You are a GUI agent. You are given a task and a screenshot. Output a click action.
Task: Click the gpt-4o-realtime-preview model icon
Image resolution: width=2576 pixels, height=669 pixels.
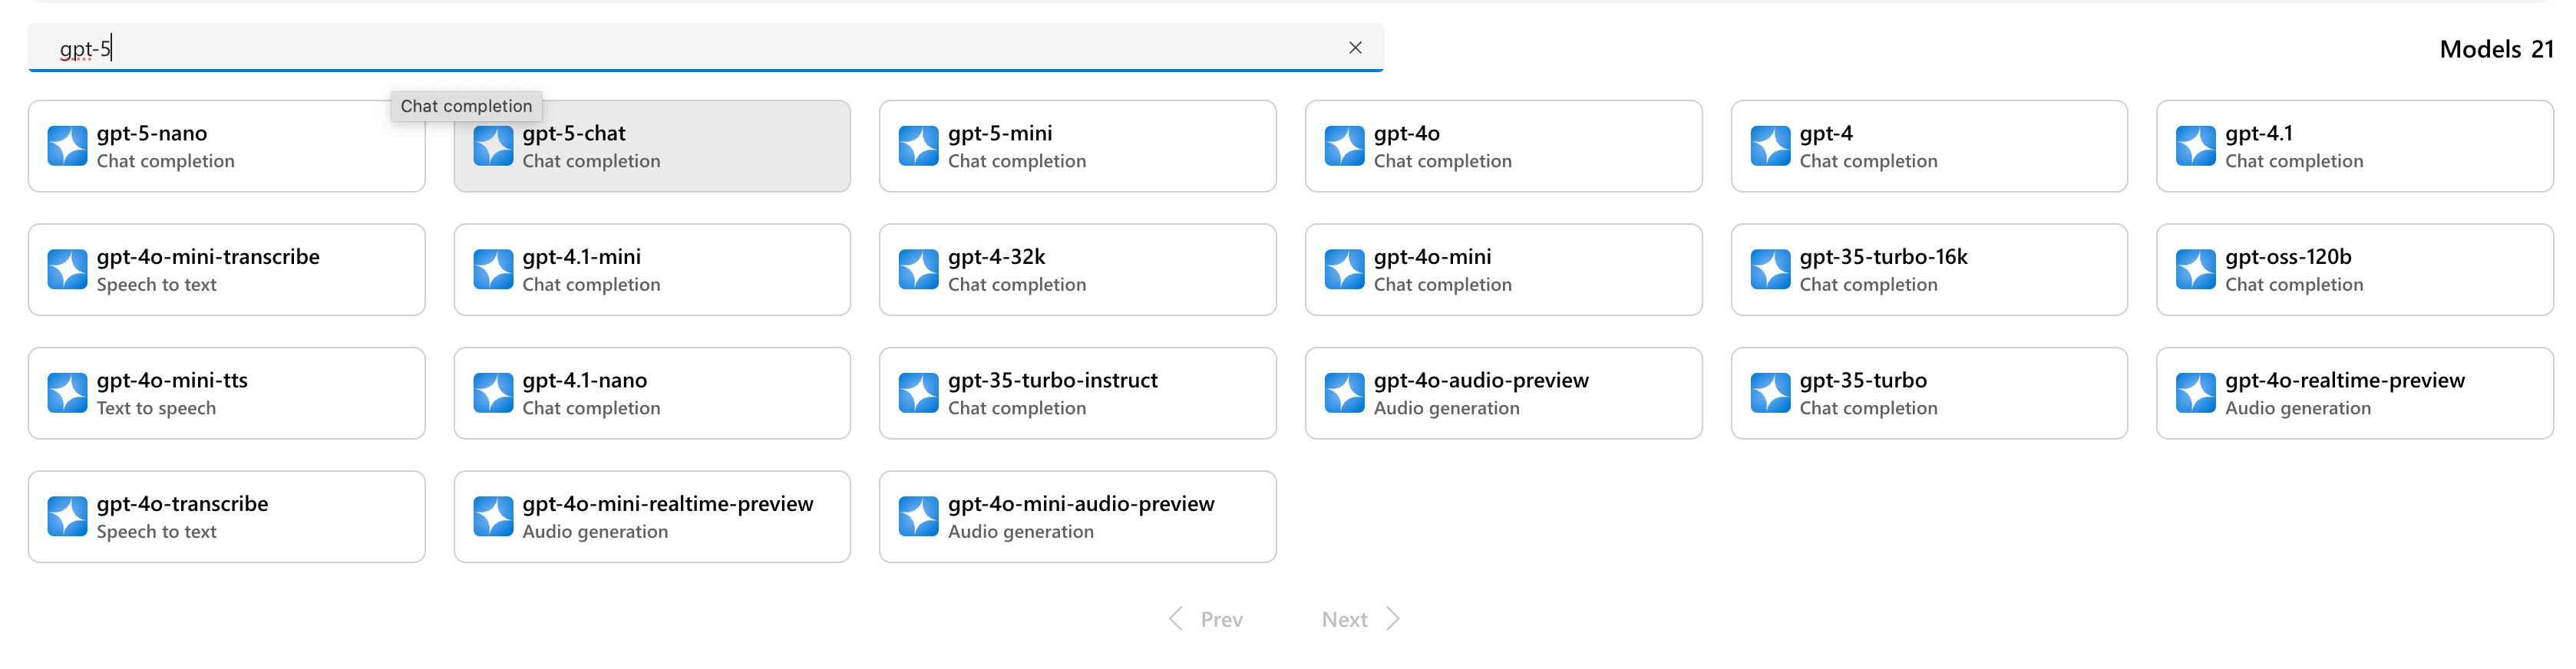[2195, 393]
